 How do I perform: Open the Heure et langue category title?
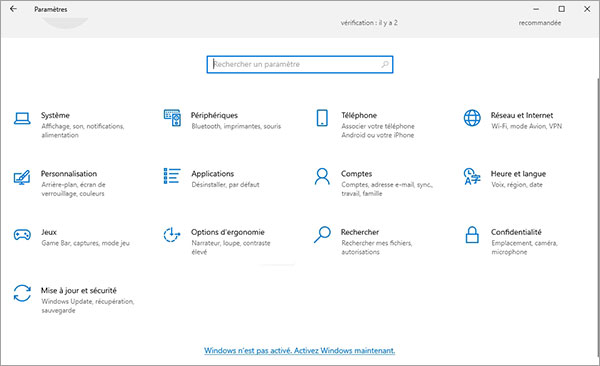pos(518,174)
